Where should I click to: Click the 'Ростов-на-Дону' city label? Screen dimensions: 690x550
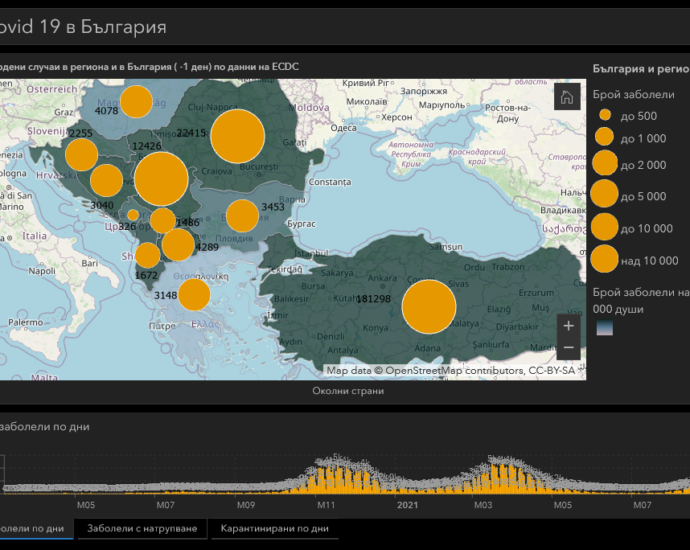[508, 113]
